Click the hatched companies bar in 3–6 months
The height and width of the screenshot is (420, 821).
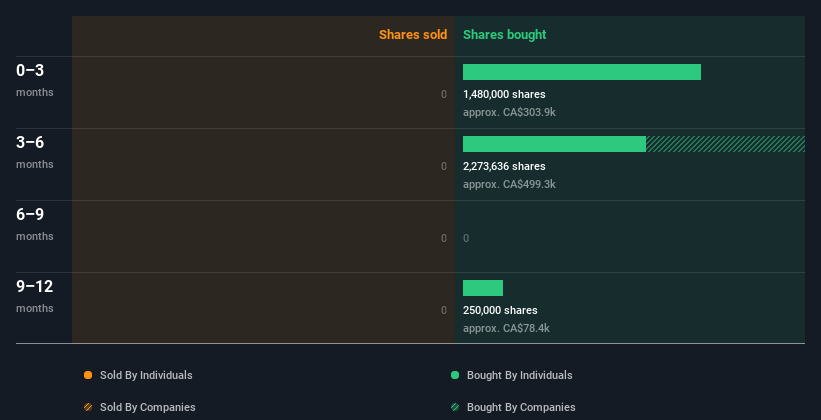click(725, 144)
